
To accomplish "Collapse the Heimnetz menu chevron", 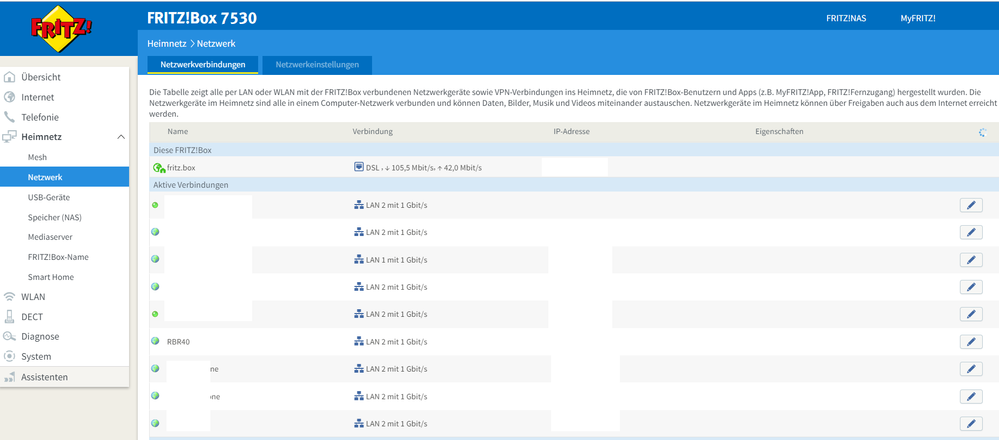I will [121, 137].
